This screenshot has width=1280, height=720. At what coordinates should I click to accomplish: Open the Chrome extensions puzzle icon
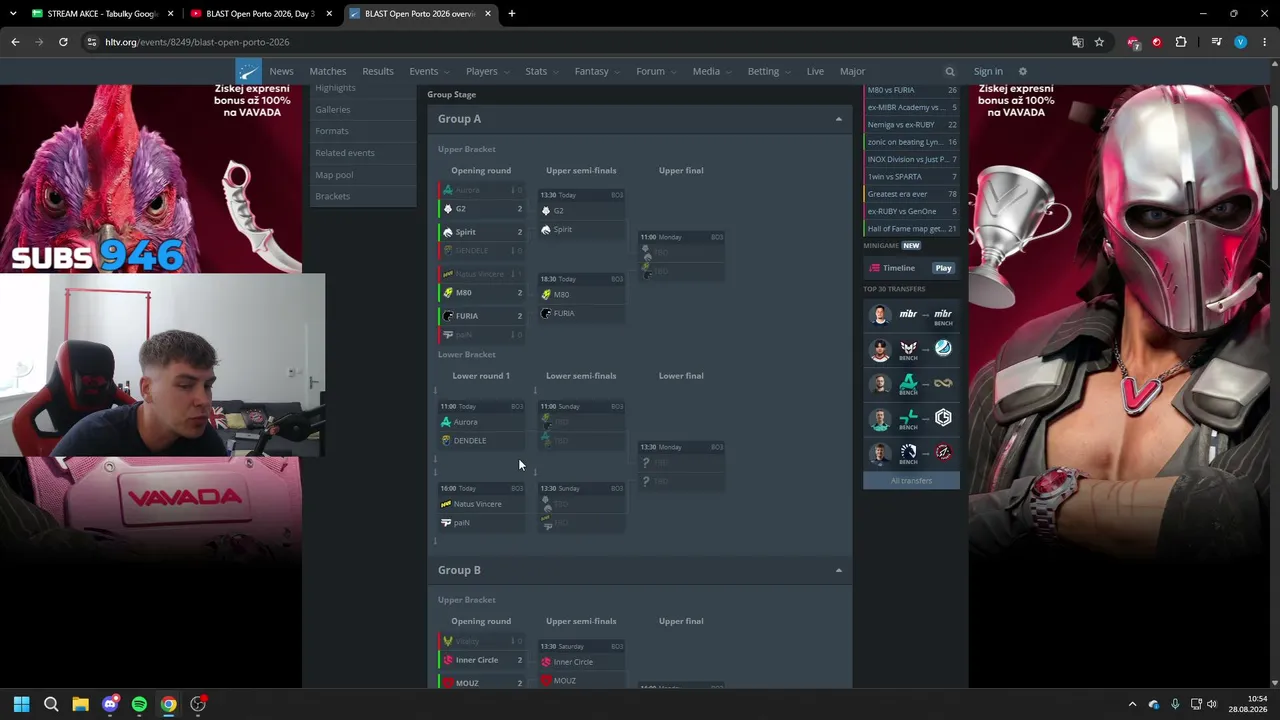coord(1181,42)
